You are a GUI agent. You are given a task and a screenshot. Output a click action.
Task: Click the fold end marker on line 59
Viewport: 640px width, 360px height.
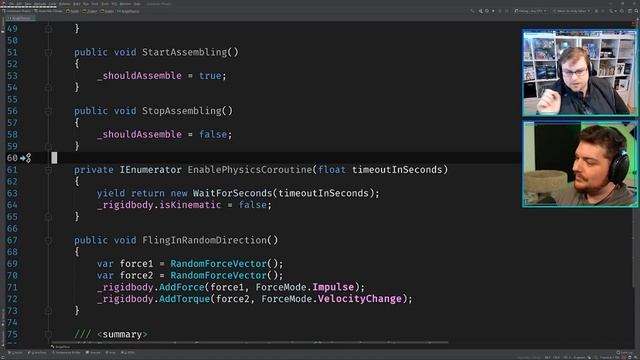(48, 146)
